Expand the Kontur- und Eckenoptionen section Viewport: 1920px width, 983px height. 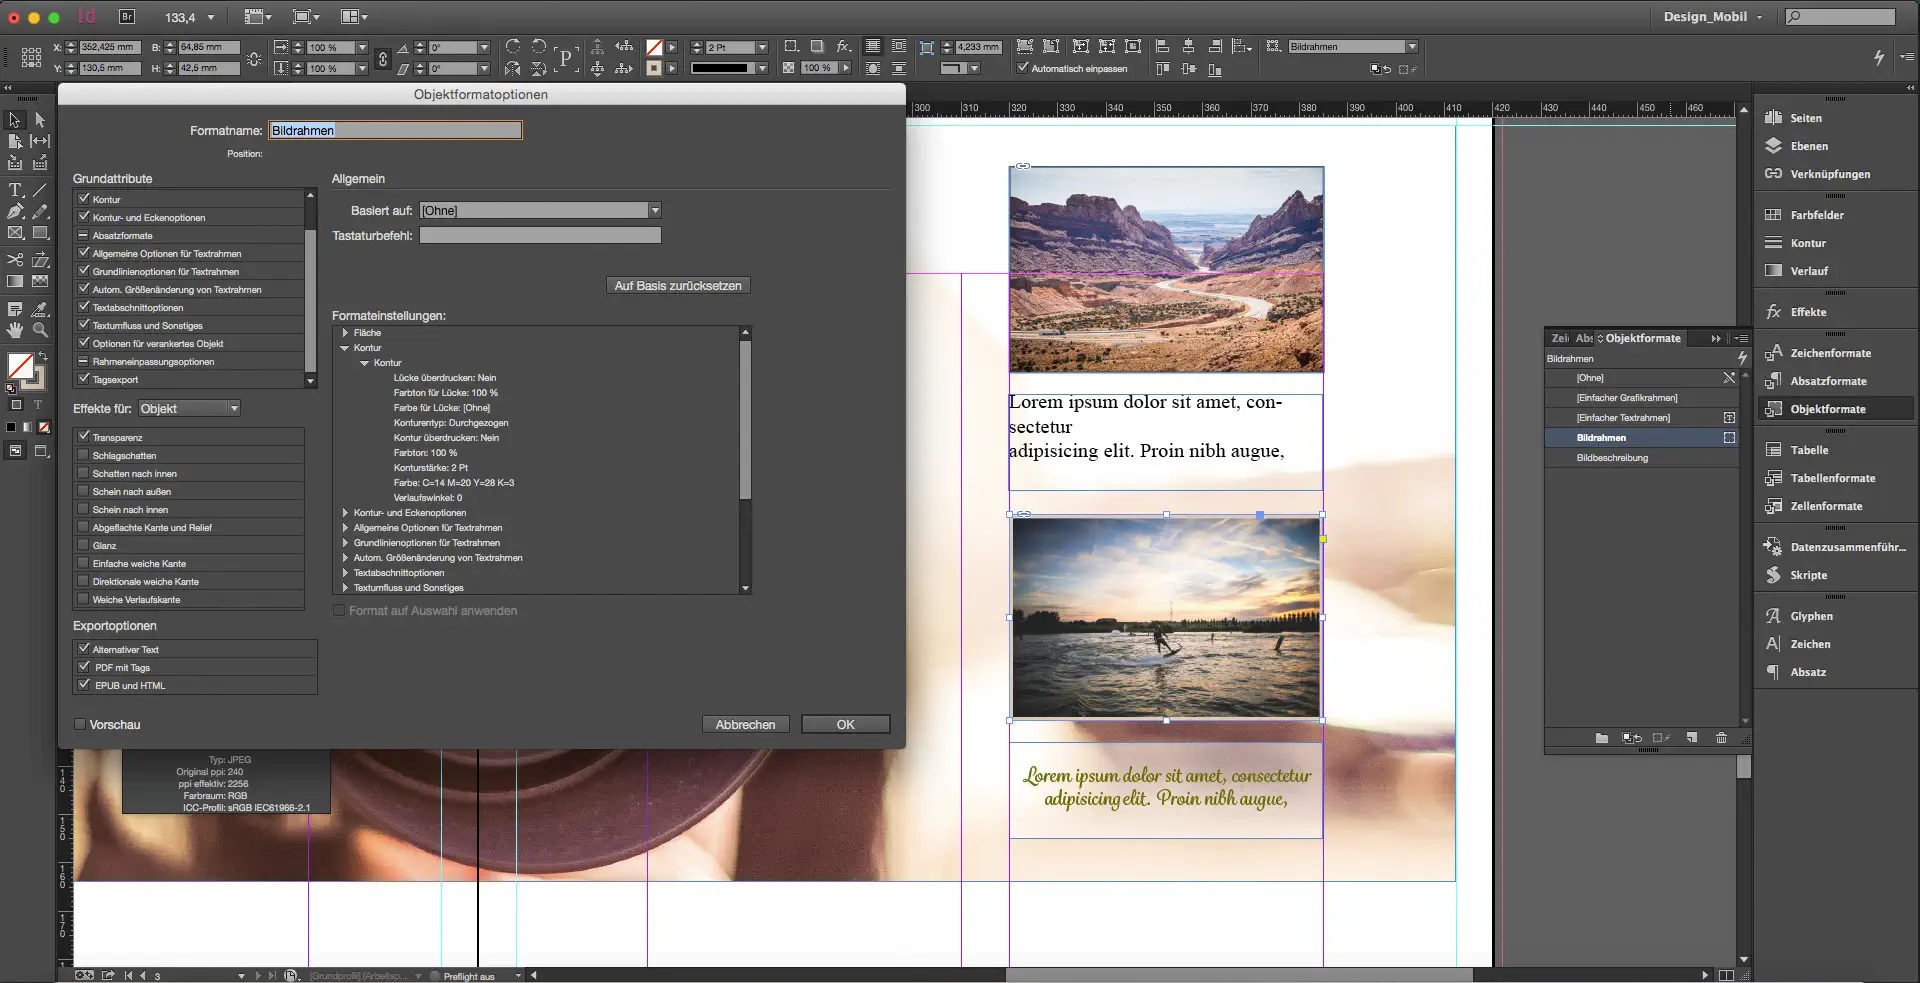(345, 512)
